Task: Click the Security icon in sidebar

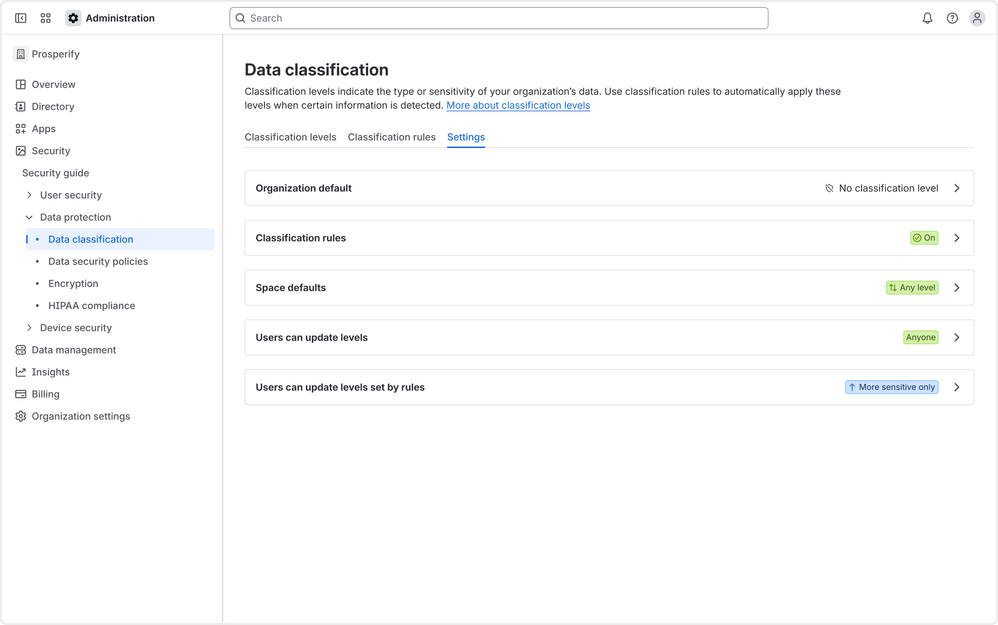Action: click(x=20, y=151)
